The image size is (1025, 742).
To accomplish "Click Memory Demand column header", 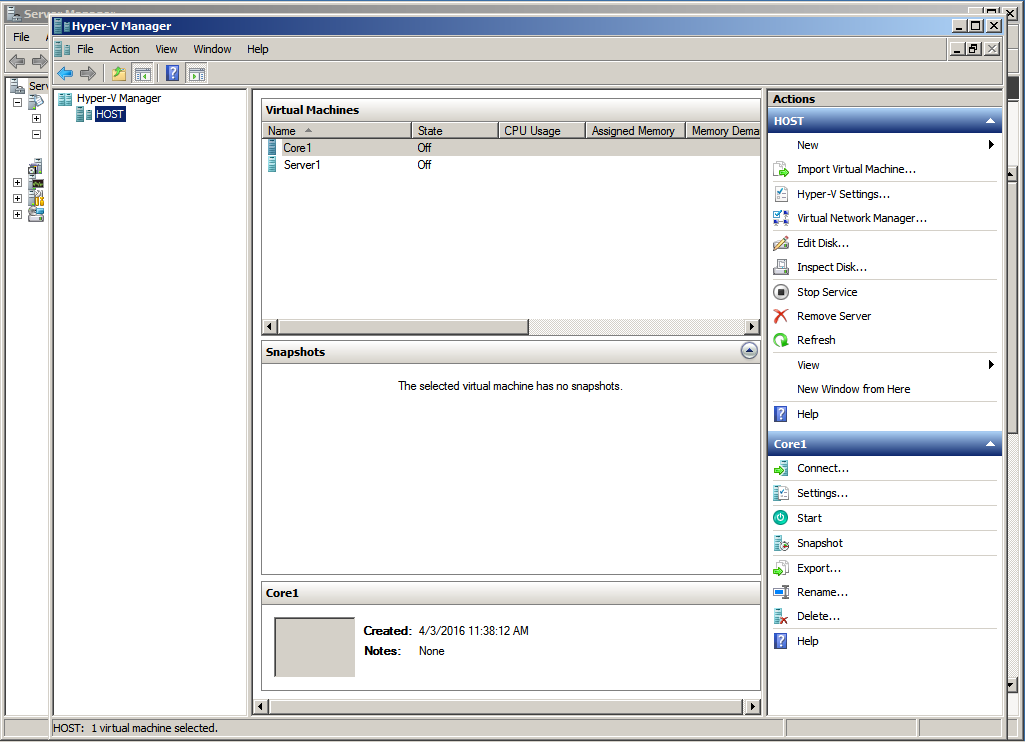I will tap(723, 131).
